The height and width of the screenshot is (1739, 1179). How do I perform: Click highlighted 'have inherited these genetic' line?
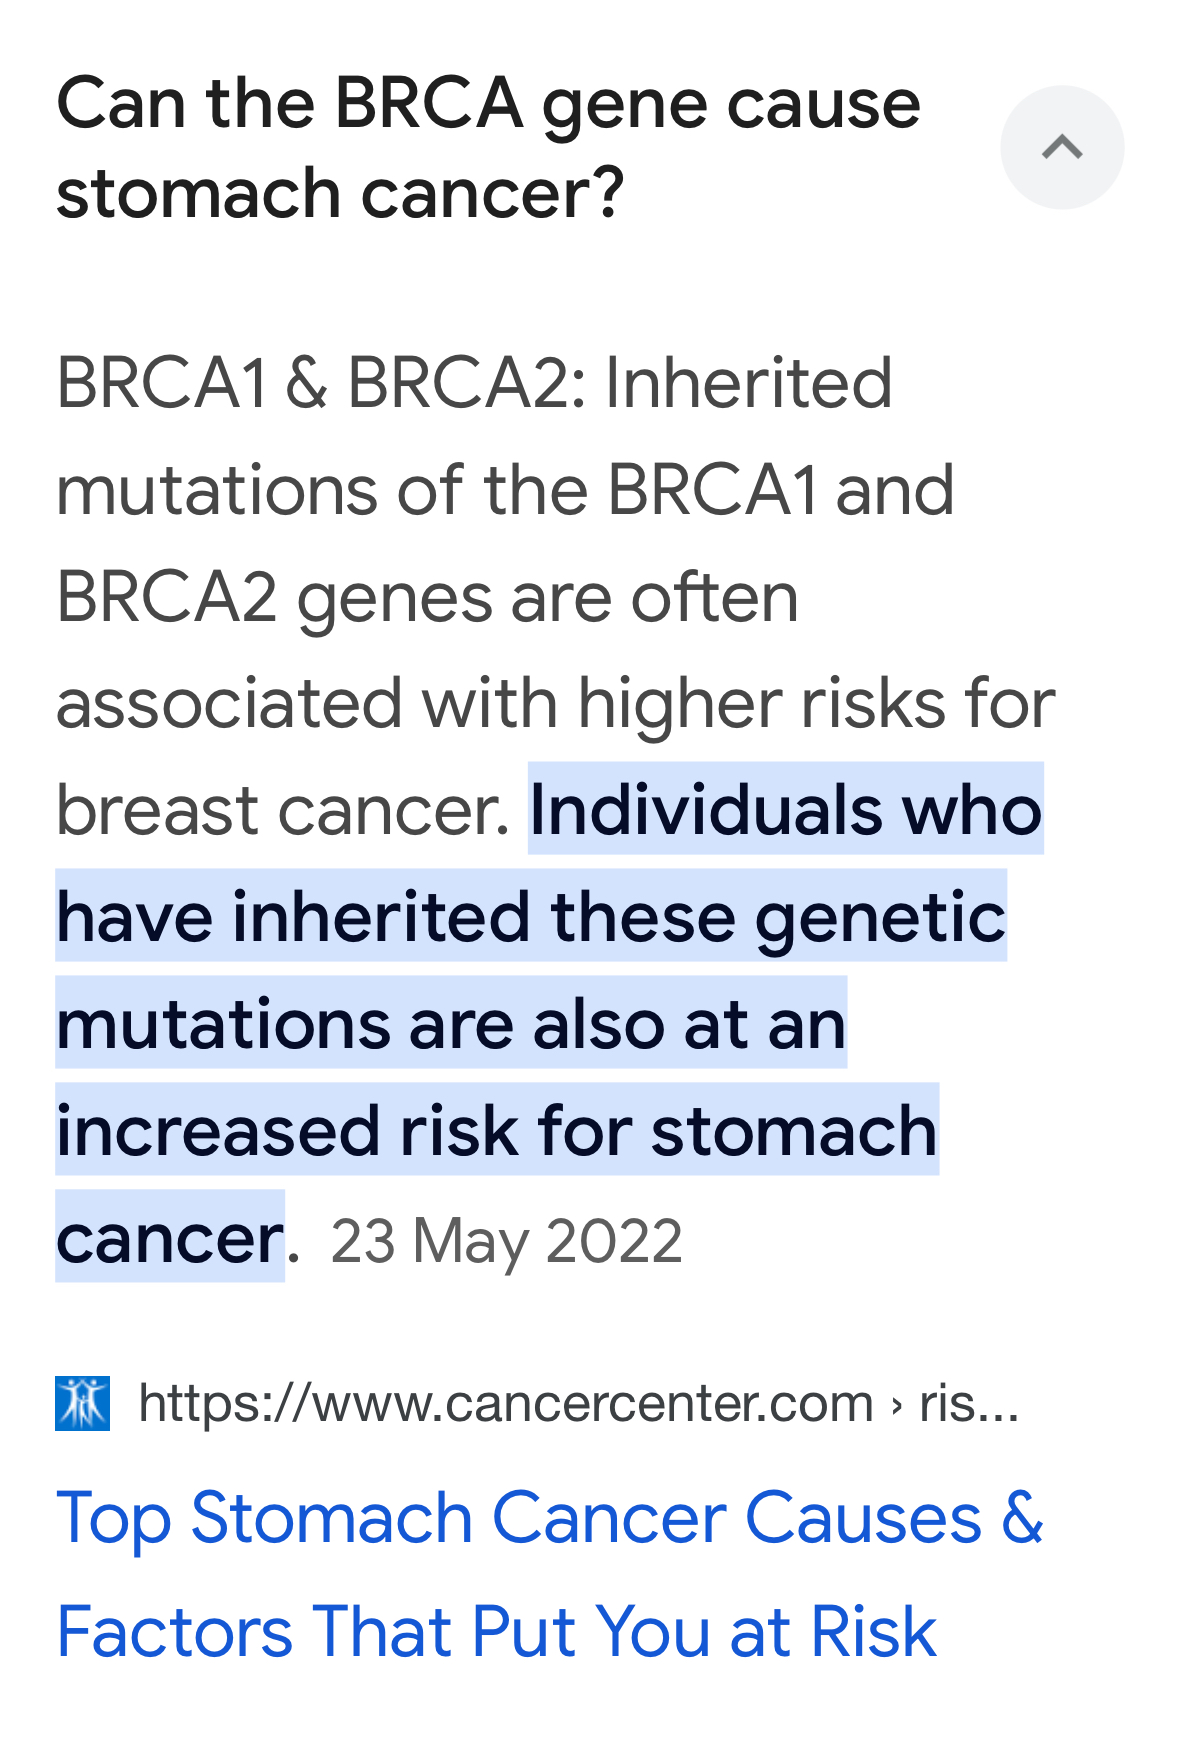531,916
